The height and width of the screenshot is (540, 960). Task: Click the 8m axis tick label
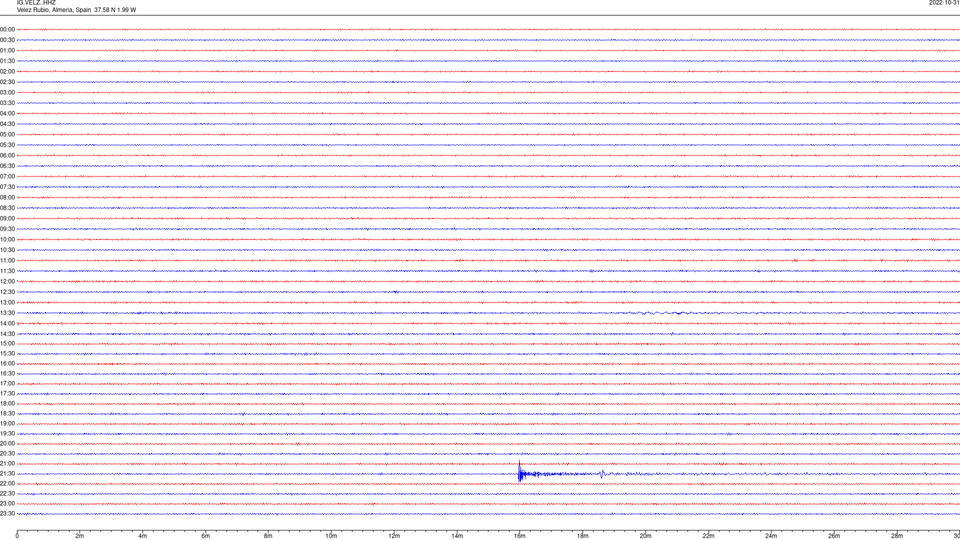click(268, 536)
